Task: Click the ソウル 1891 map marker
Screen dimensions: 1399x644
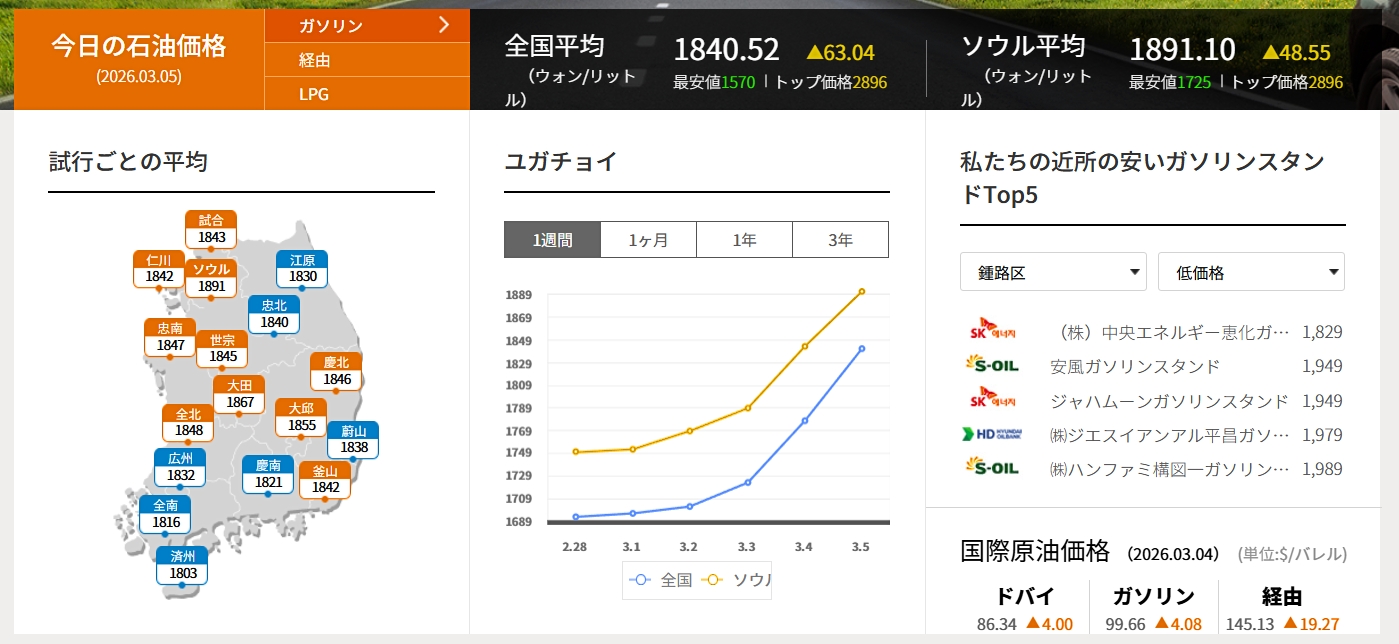Action: coord(211,278)
